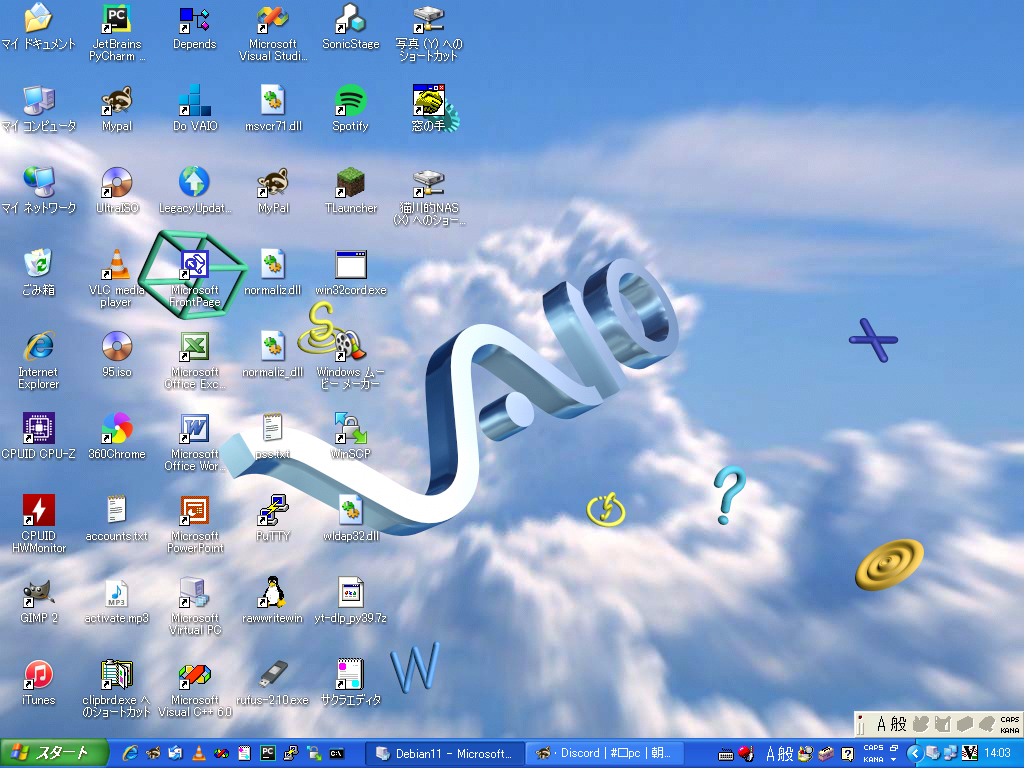Open the command prompt quick launch icon

pos(336,754)
